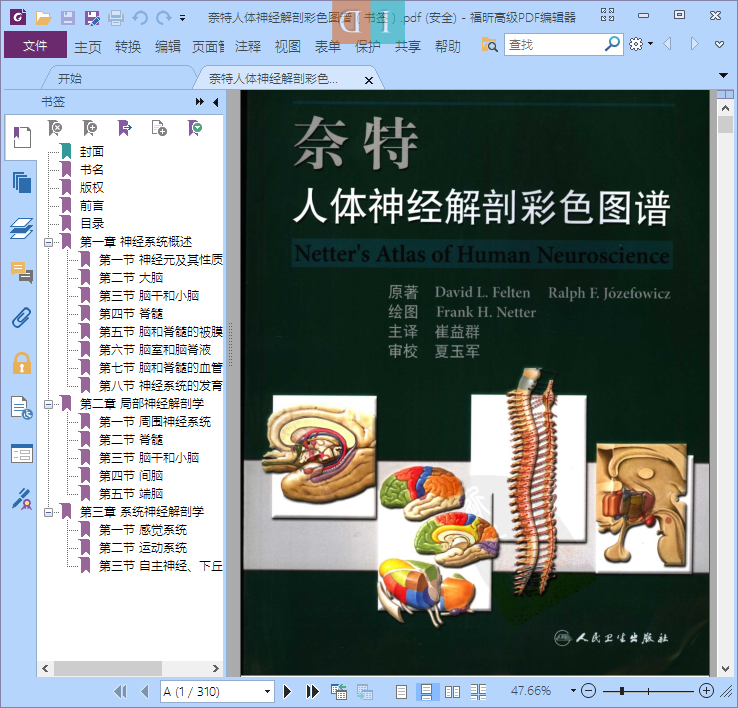Collapse the ribbon with chevron icon
The height and width of the screenshot is (708, 738).
(719, 44)
